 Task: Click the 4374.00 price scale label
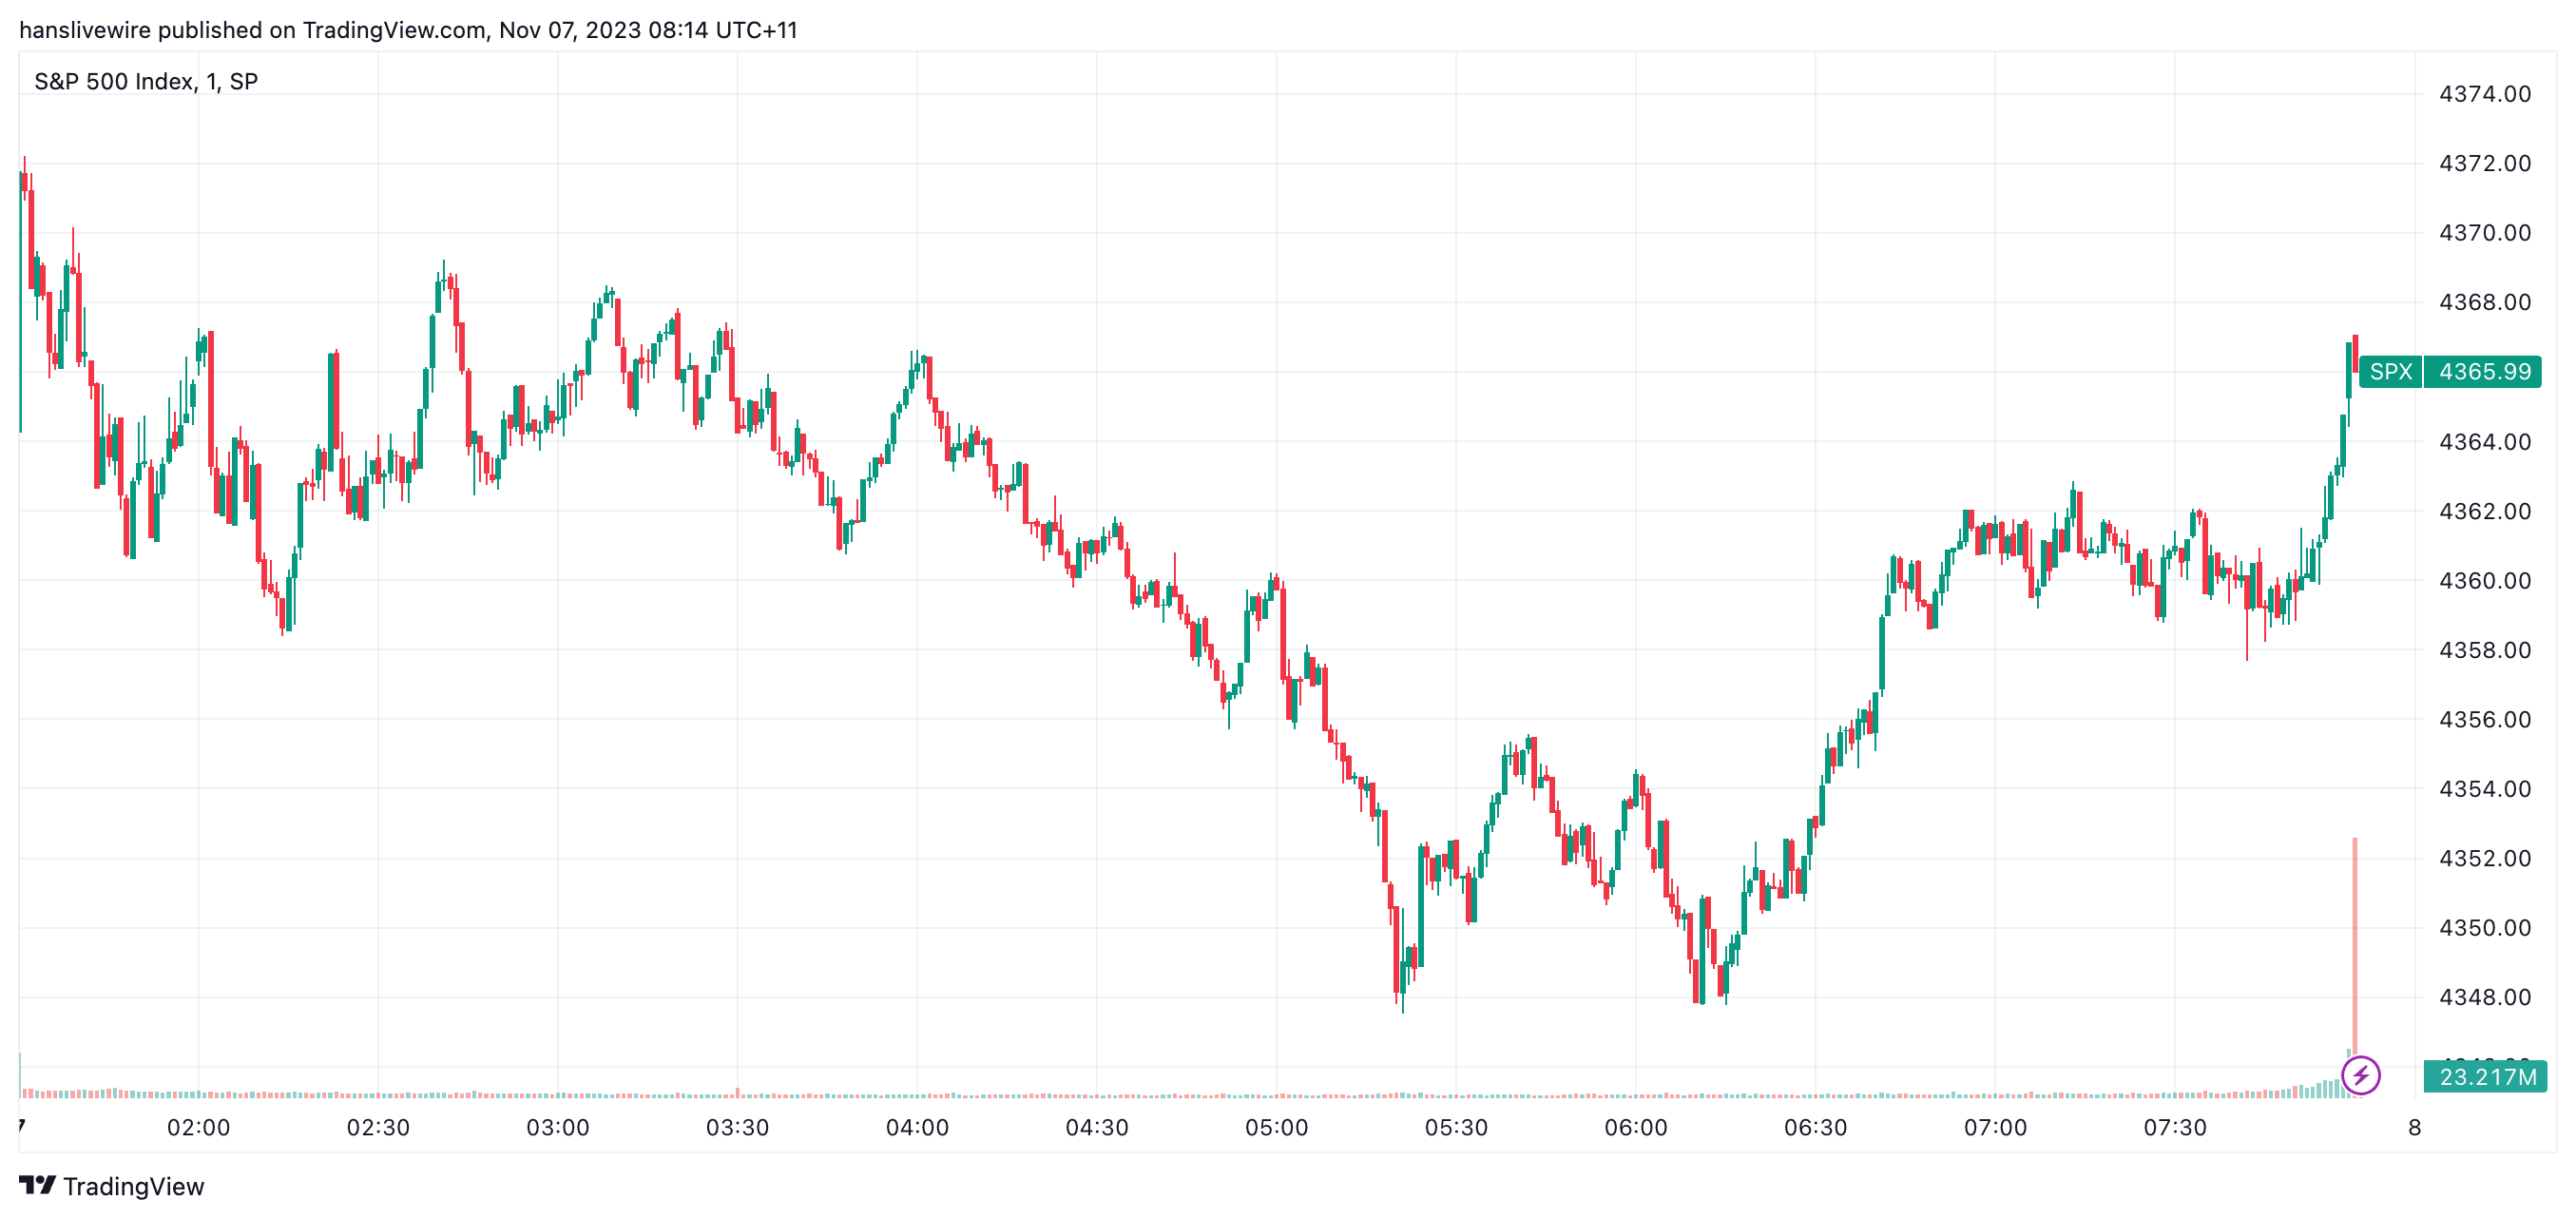tap(2485, 94)
